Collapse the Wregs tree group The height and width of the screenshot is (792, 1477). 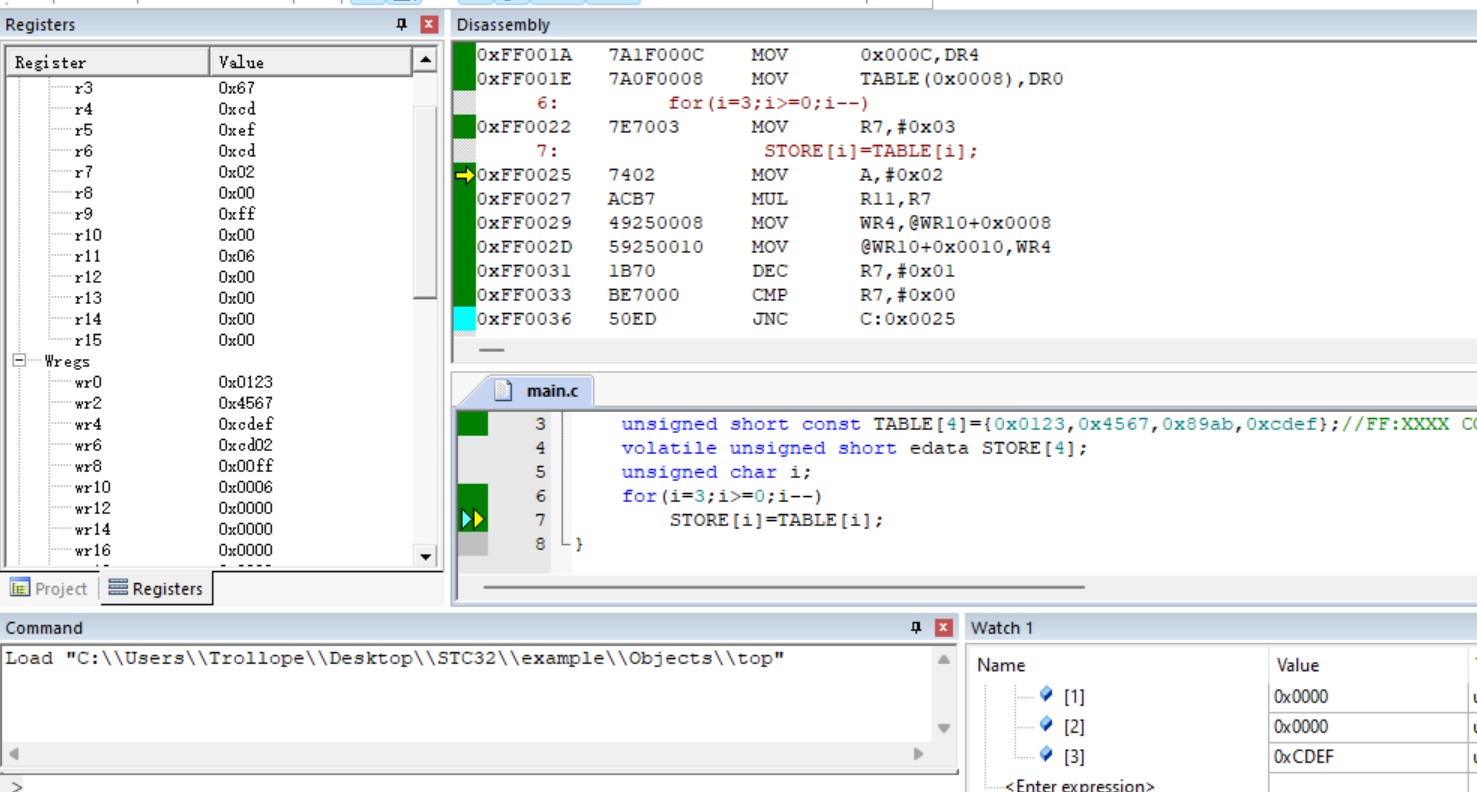[19, 361]
